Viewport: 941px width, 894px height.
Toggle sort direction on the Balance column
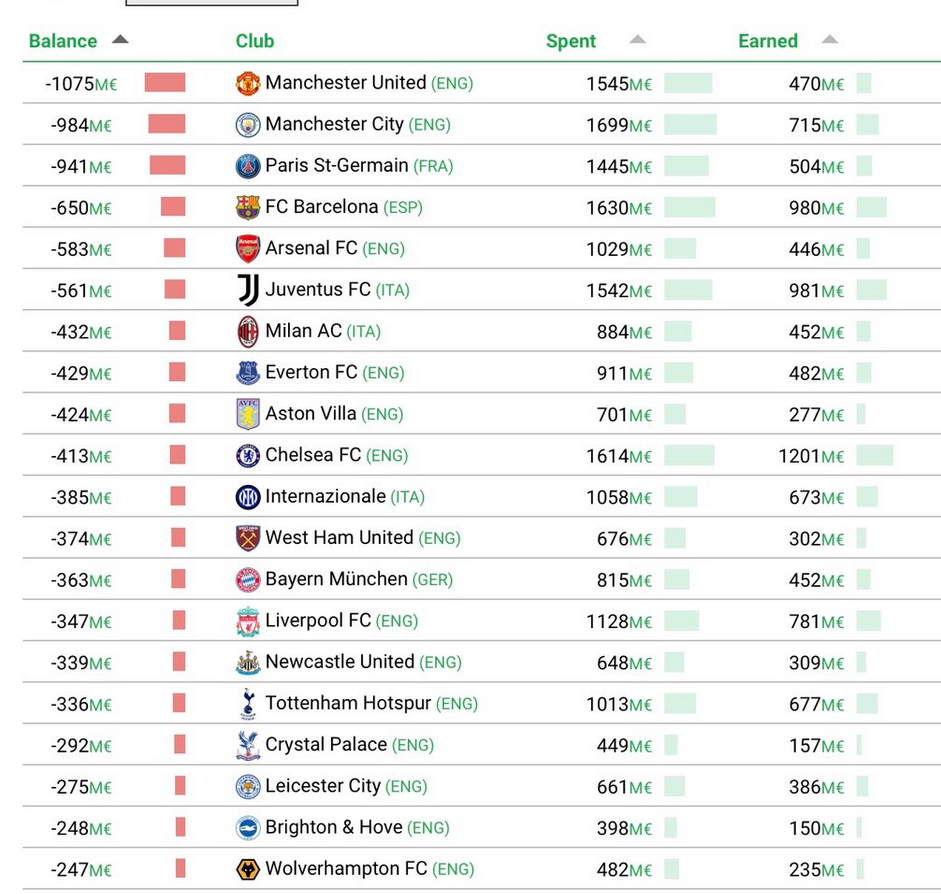pyautogui.click(x=119, y=41)
